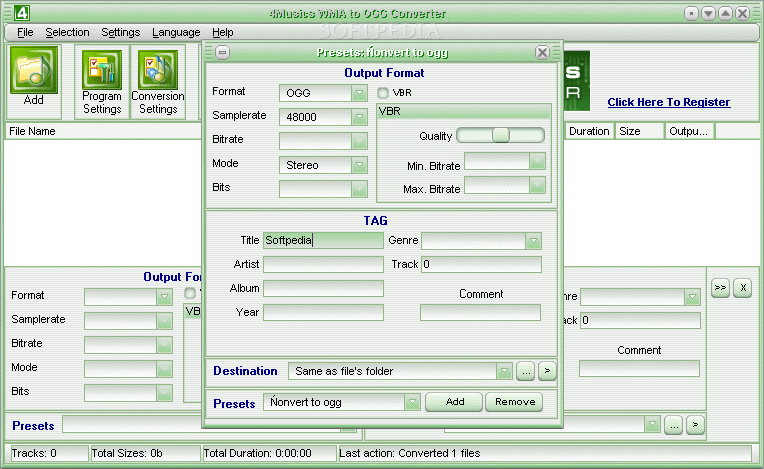The height and width of the screenshot is (469, 764).
Task: Click 'Total Sizes: 0b' status text
Action: point(127,453)
